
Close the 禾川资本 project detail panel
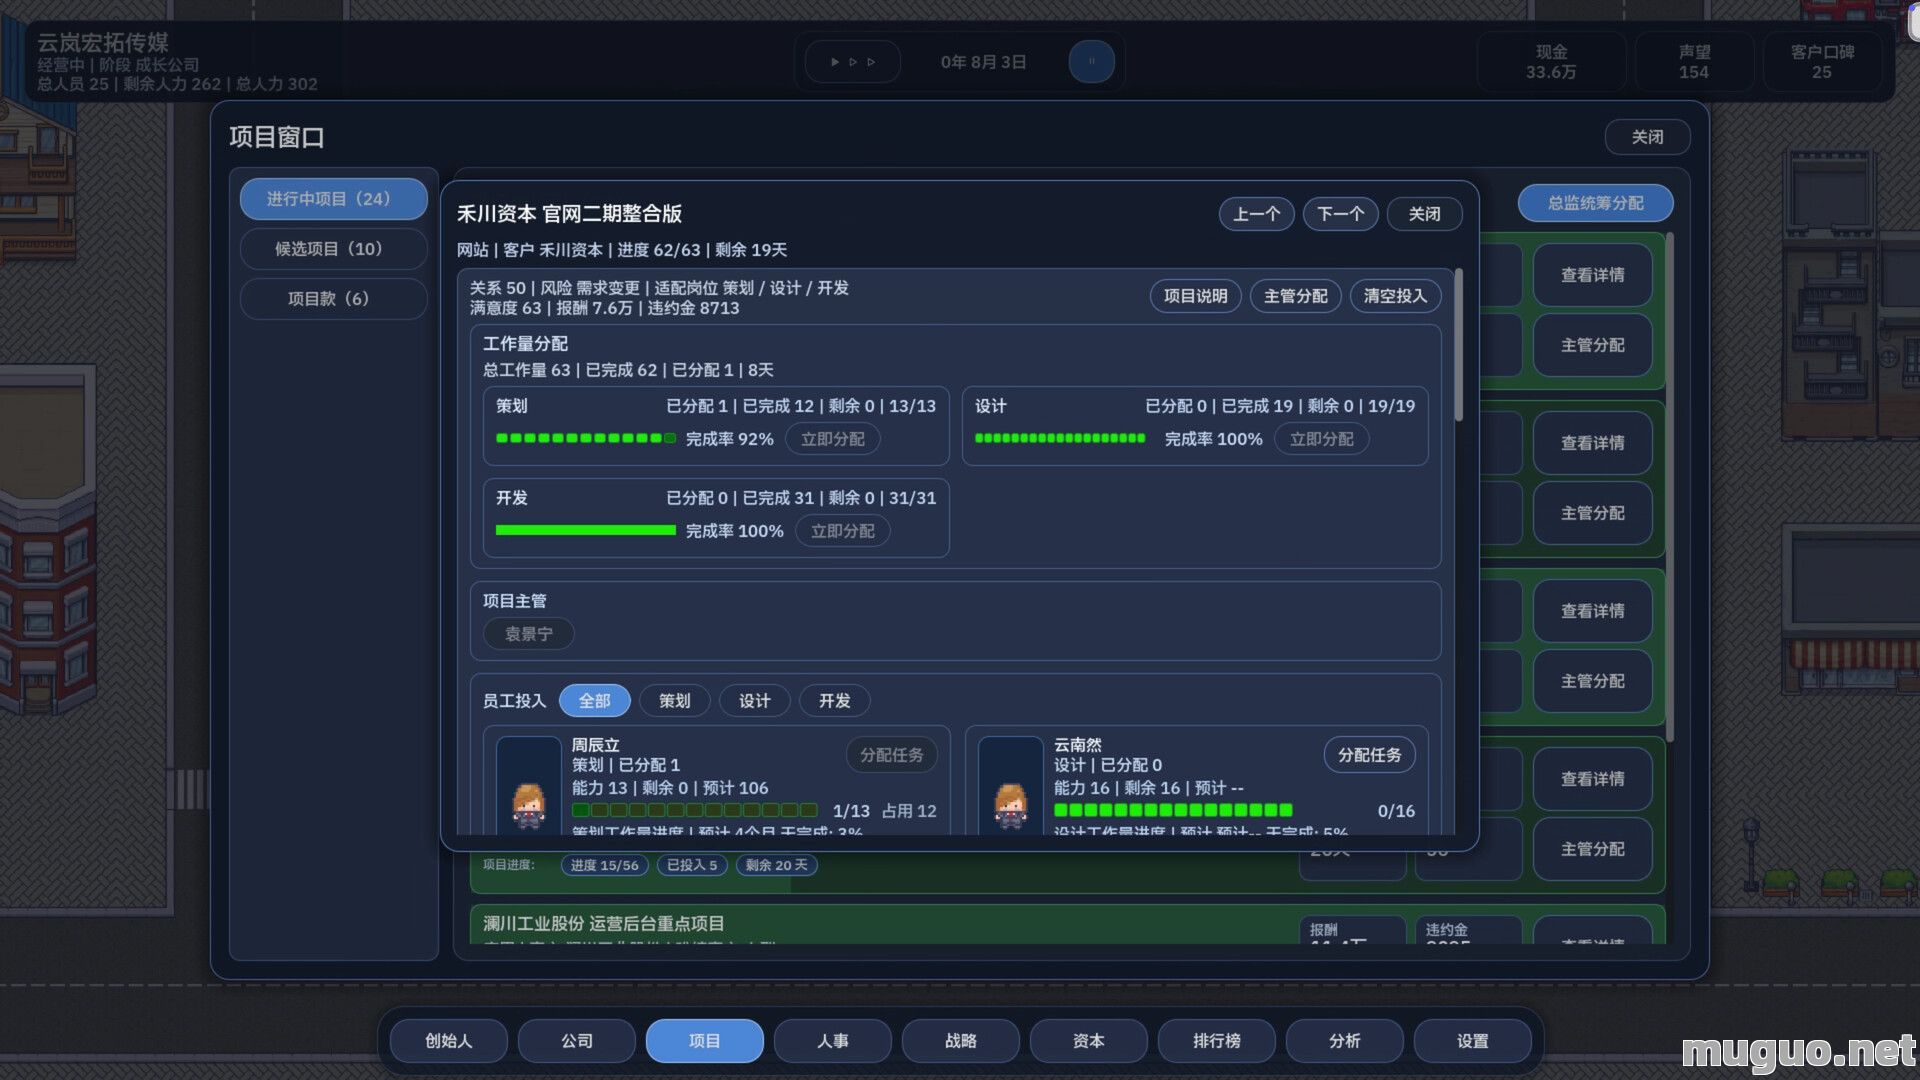(1424, 214)
